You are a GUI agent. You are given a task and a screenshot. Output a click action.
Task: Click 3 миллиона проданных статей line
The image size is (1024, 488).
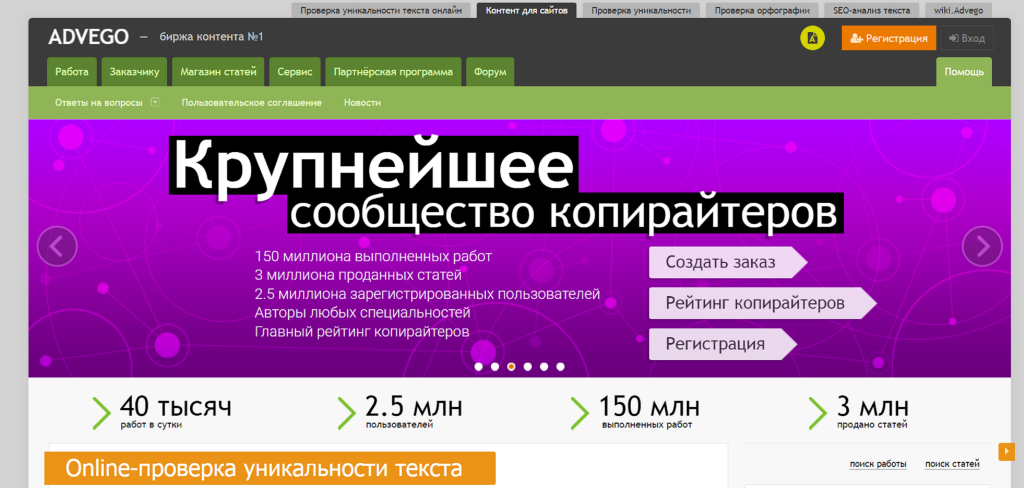[x=358, y=275]
